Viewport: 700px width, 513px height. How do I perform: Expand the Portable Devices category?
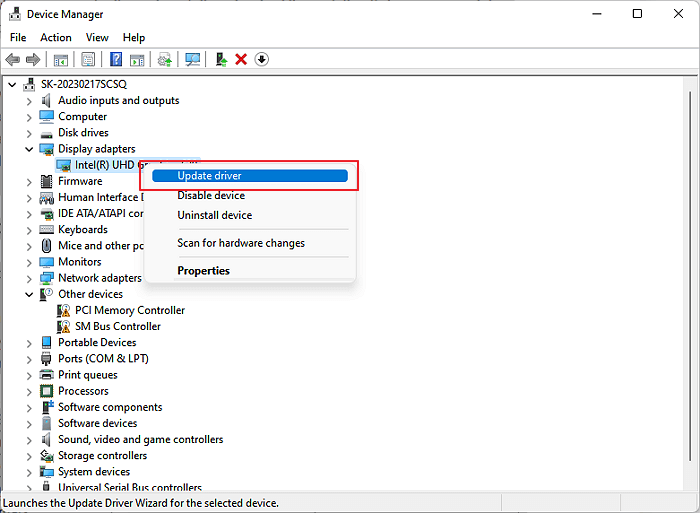pos(29,343)
